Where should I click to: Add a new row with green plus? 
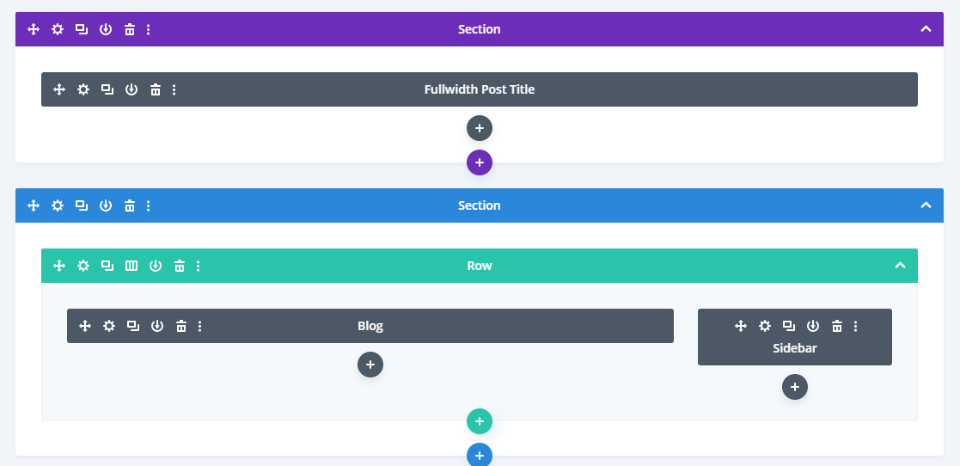[479, 421]
